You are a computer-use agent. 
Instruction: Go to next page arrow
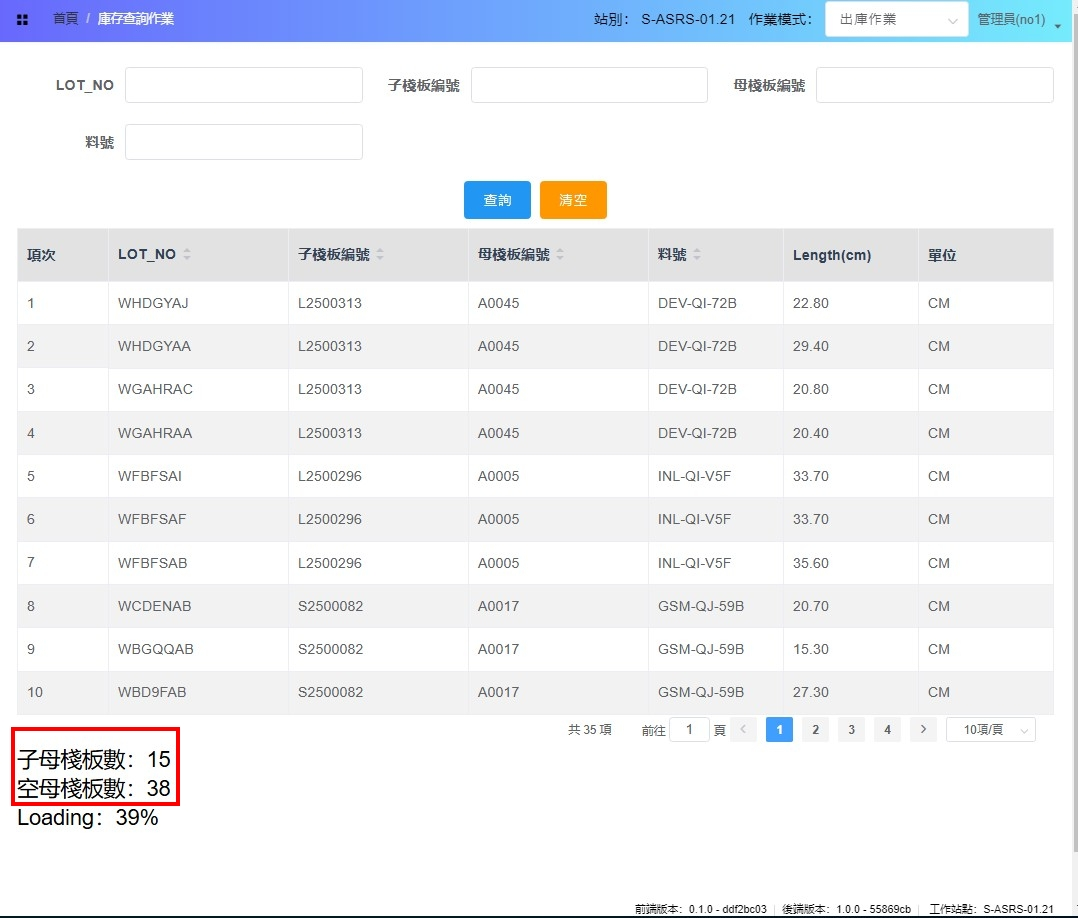[923, 730]
